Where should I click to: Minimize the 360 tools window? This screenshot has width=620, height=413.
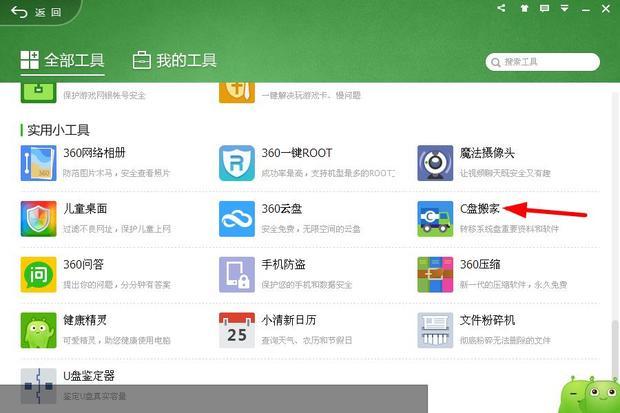[586, 9]
